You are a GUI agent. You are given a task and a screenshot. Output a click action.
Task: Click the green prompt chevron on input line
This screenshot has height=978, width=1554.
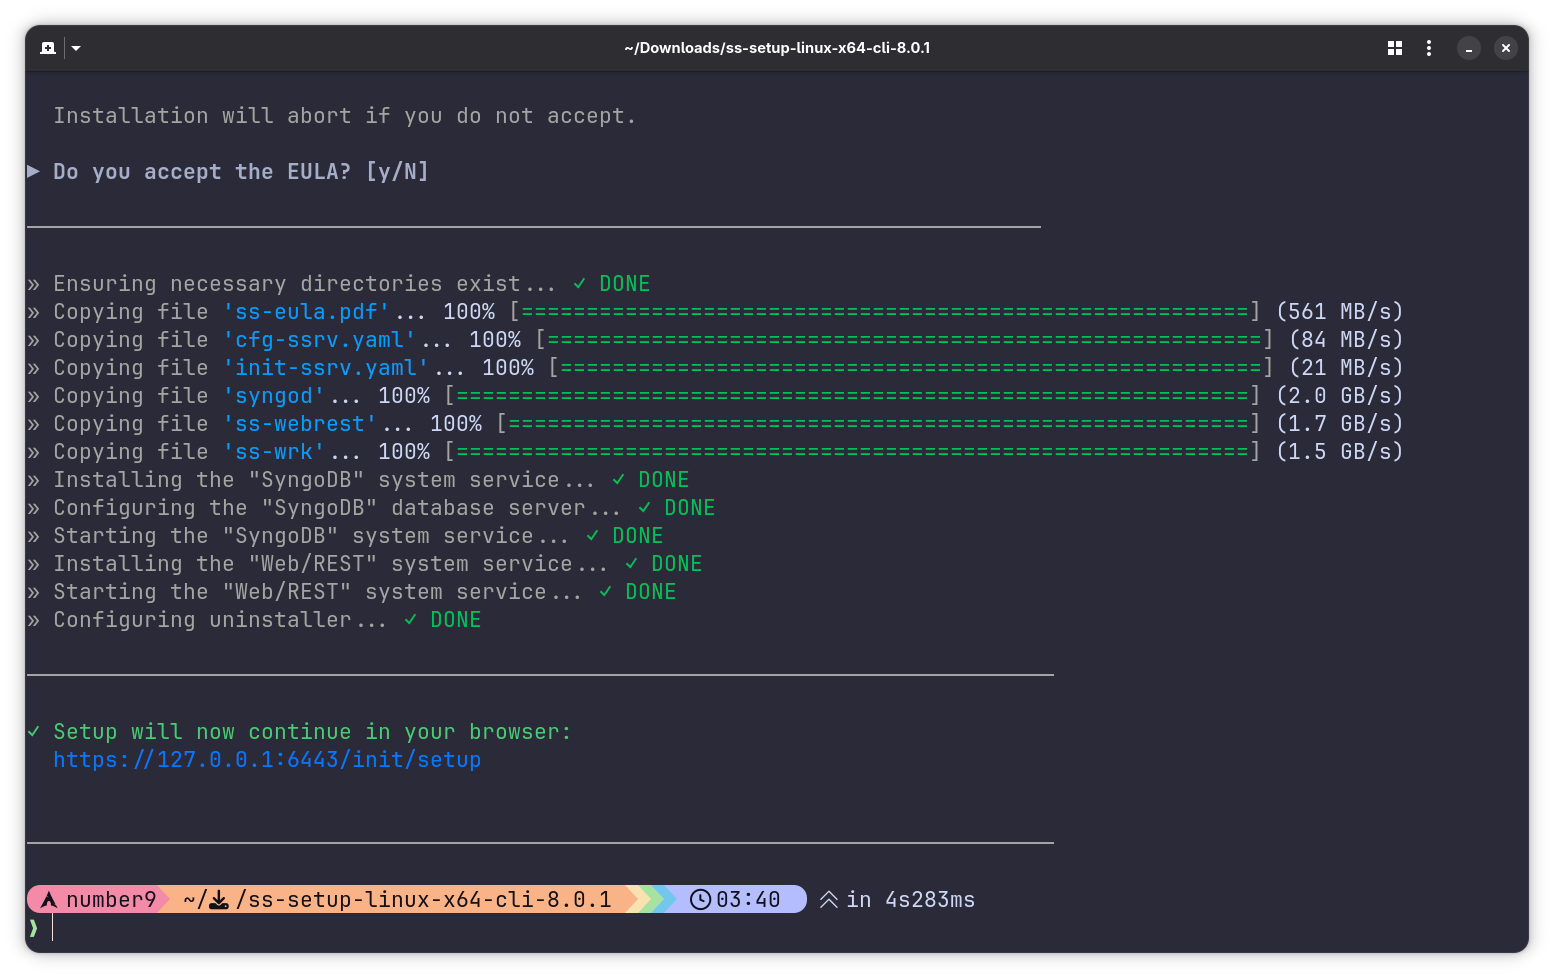point(33,928)
